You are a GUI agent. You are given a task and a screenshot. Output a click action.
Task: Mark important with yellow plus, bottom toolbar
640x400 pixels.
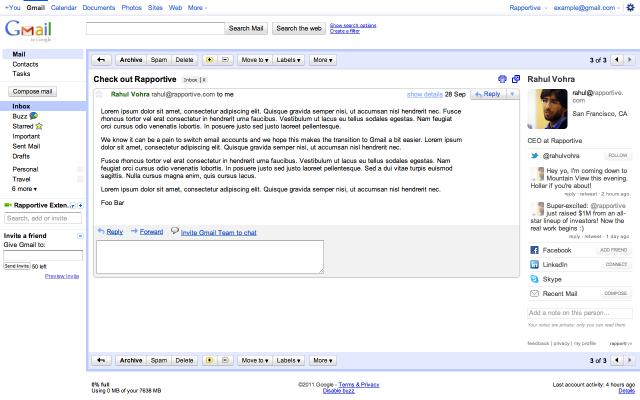[x=209, y=360]
